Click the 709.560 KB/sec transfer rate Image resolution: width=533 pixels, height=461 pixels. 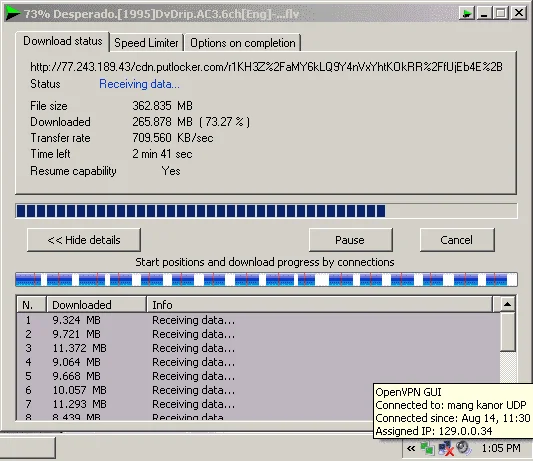(x=173, y=138)
